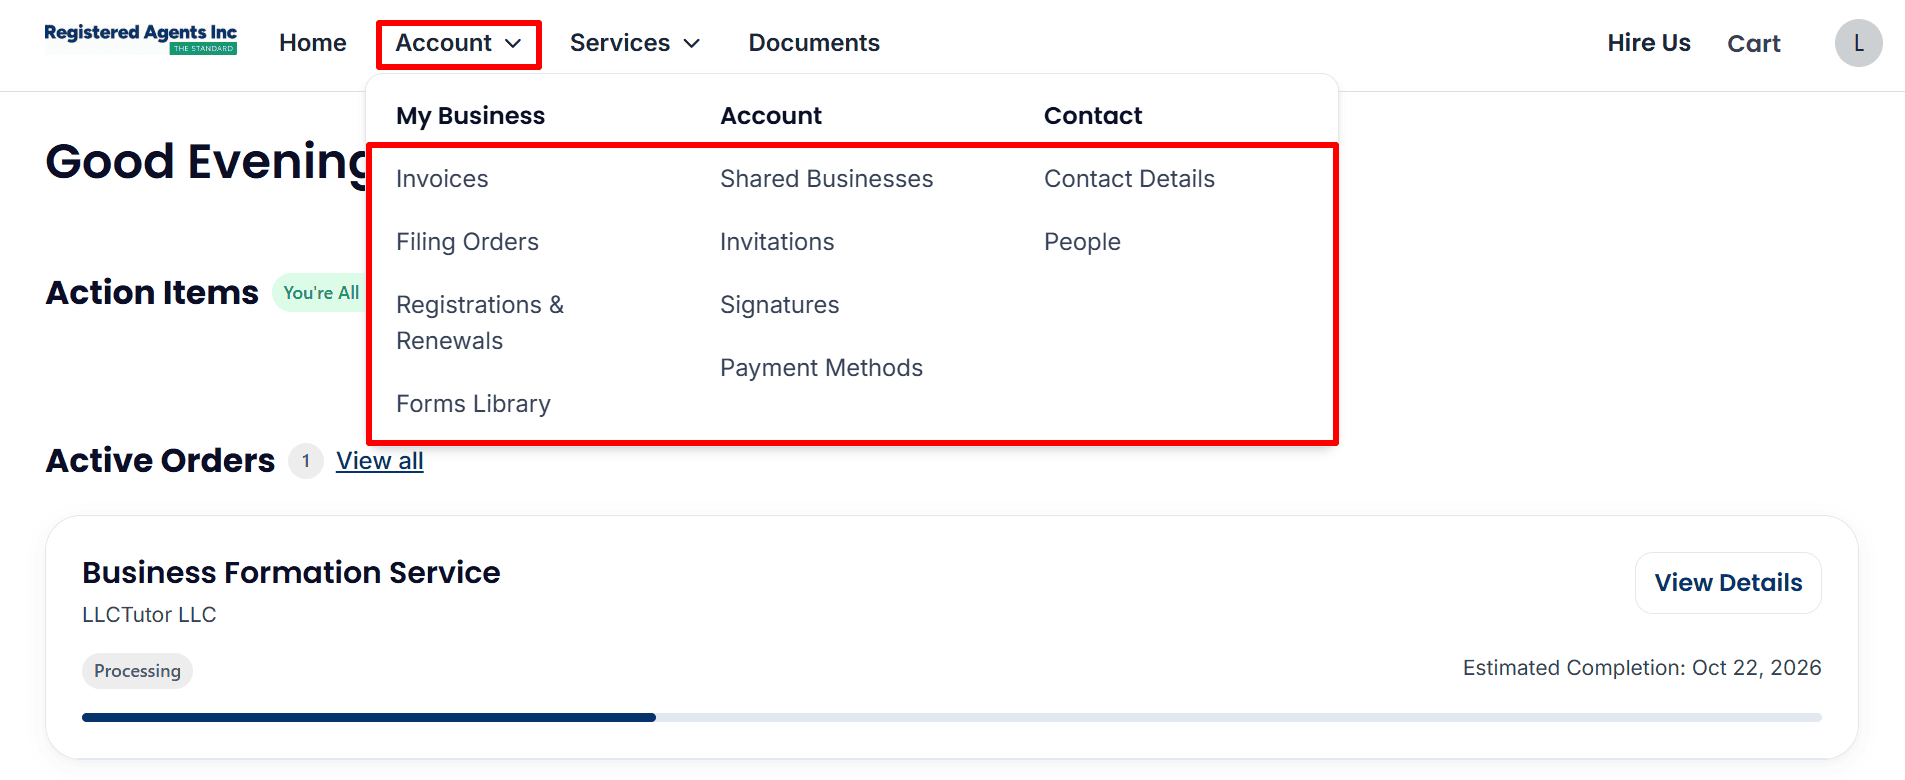This screenshot has height=780, width=1905.
Task: Click the active orders count badge
Action: 306,461
